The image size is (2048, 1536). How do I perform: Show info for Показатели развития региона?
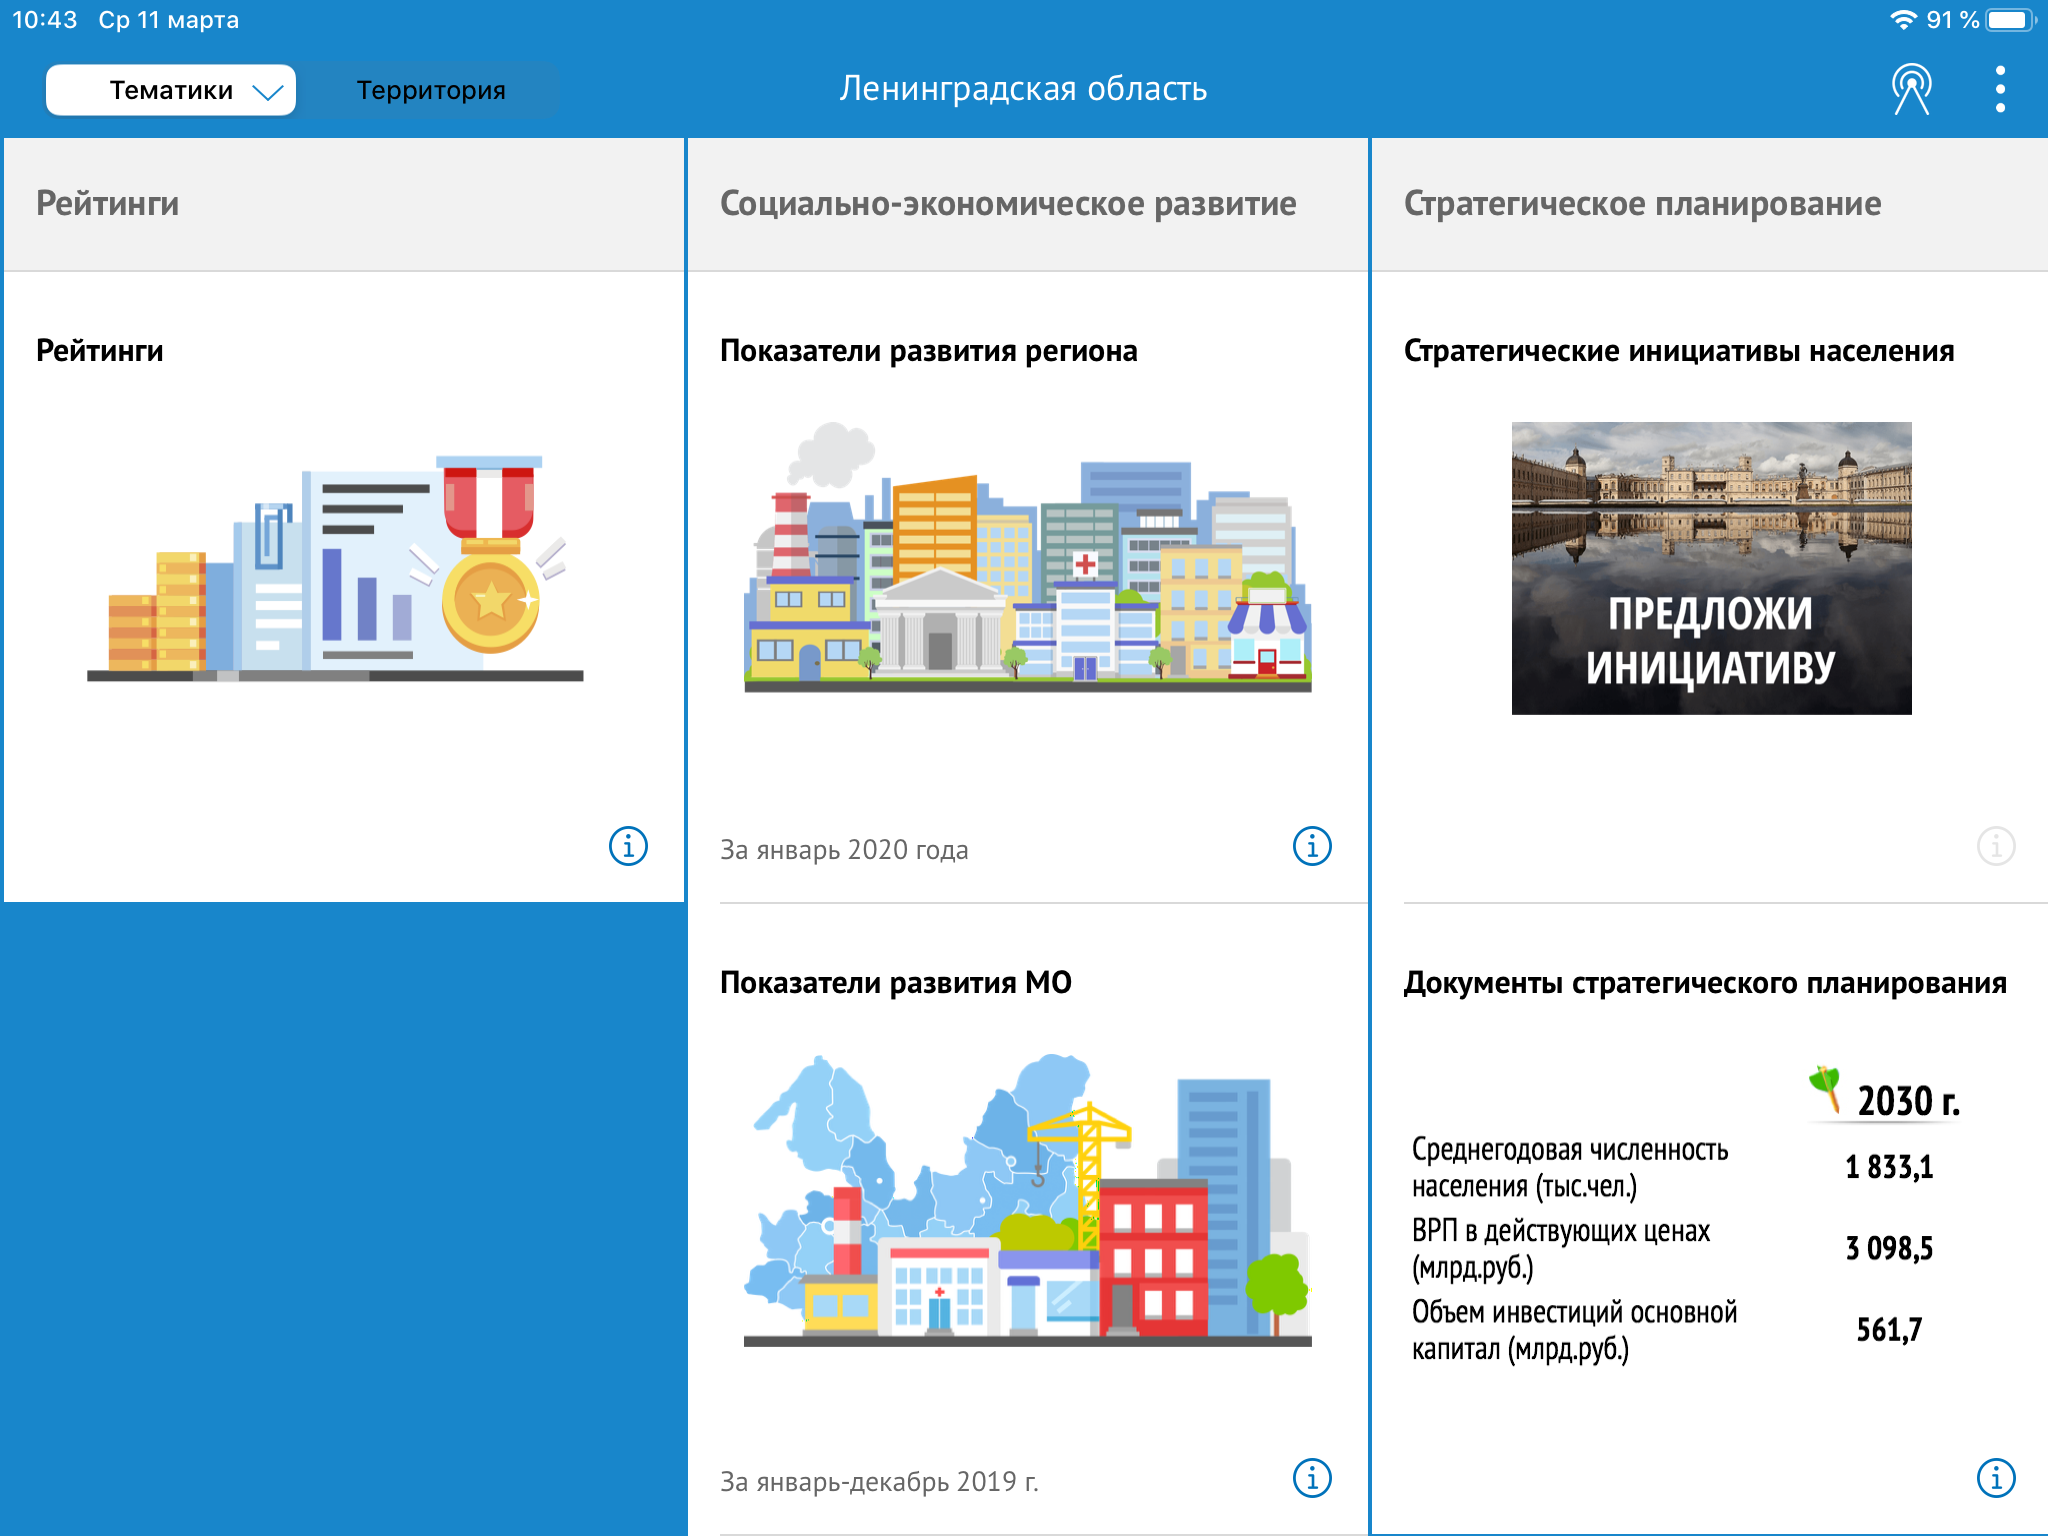(1312, 846)
